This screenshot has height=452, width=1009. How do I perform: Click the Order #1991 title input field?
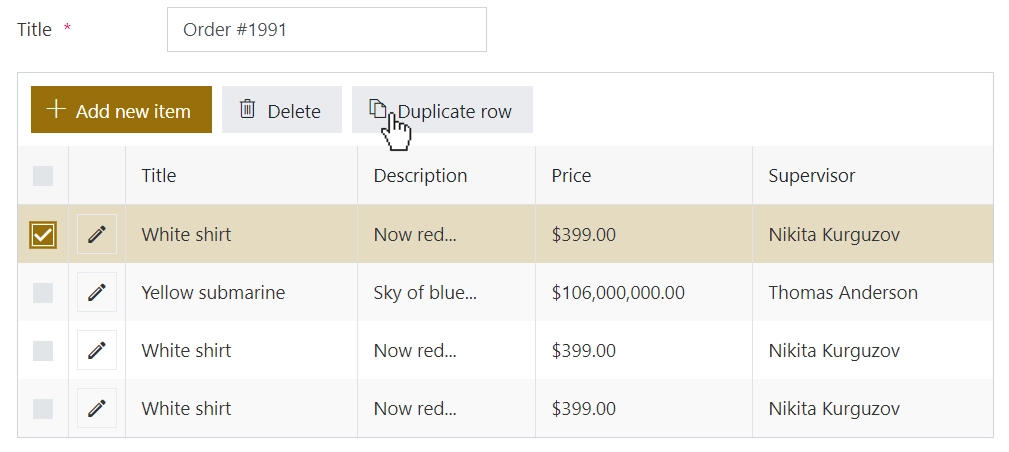(x=327, y=30)
